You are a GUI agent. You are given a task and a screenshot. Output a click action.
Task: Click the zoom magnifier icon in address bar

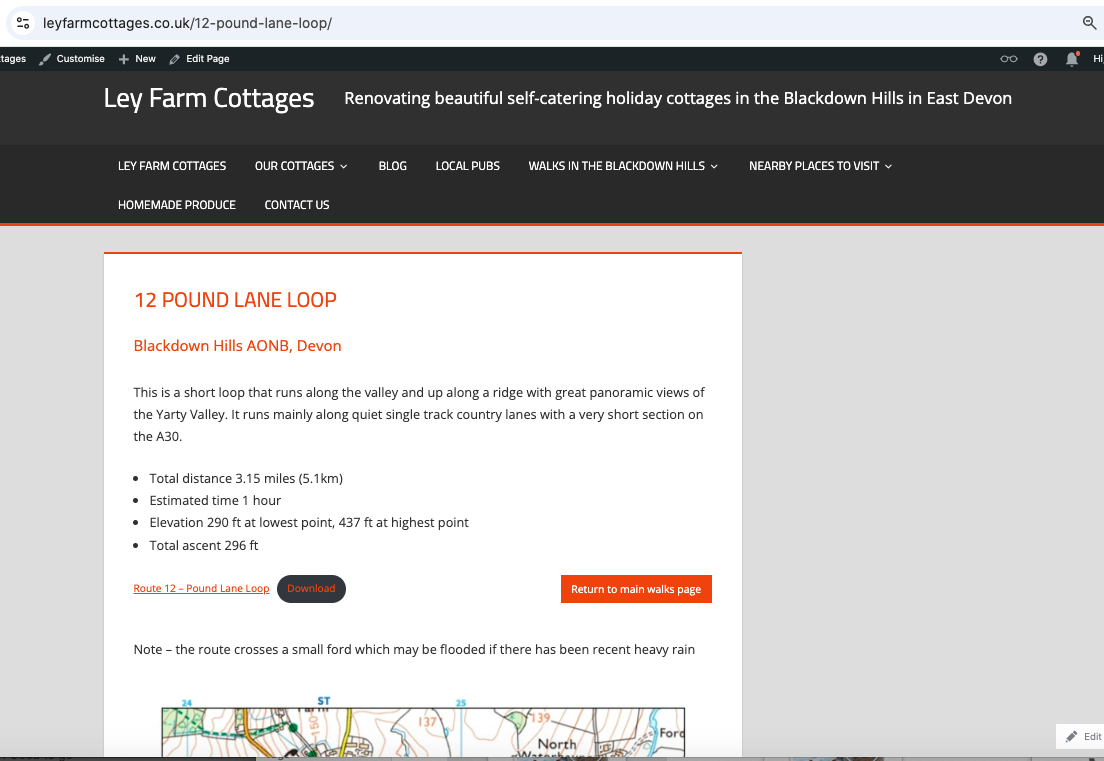tap(1090, 23)
